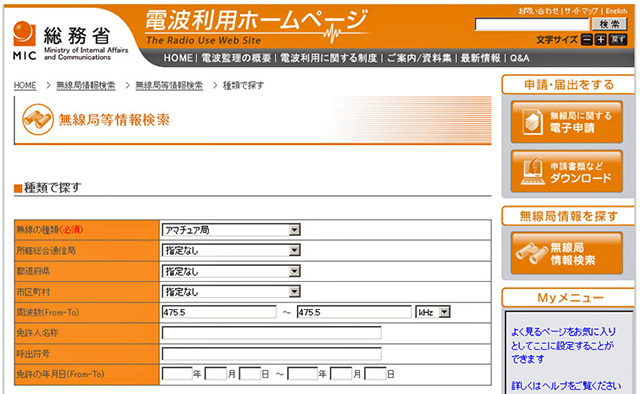The height and width of the screenshot is (394, 640).
Task: Click 無線局情報を探す sidebar heading
Action: (569, 216)
